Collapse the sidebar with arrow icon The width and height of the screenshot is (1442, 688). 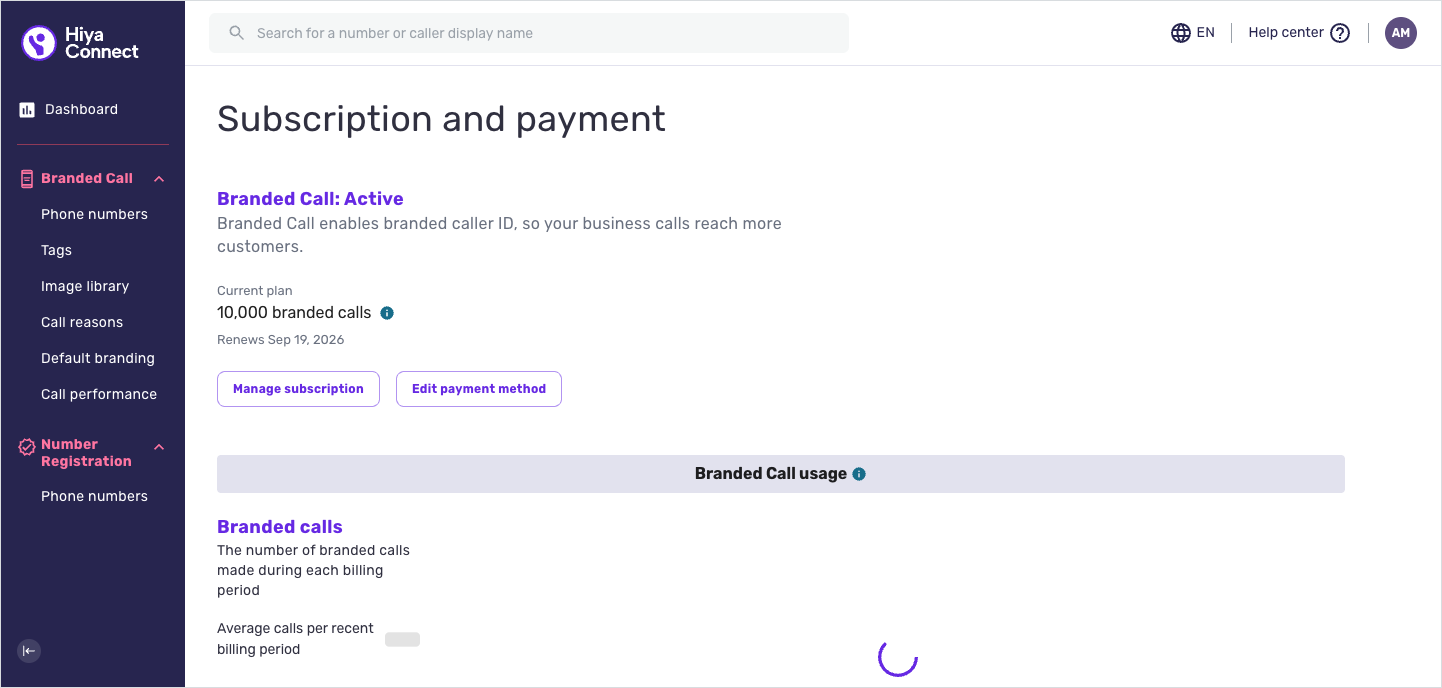(x=29, y=651)
